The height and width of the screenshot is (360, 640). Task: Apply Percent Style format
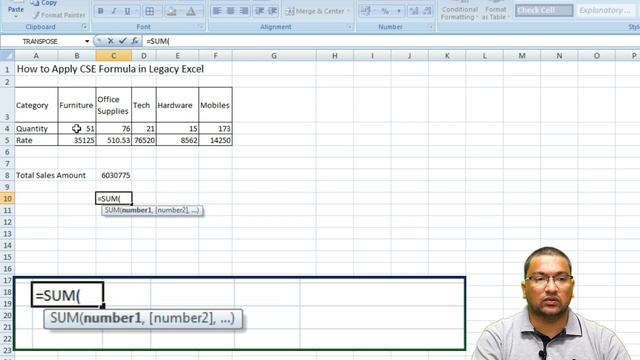pyautogui.click(x=385, y=11)
